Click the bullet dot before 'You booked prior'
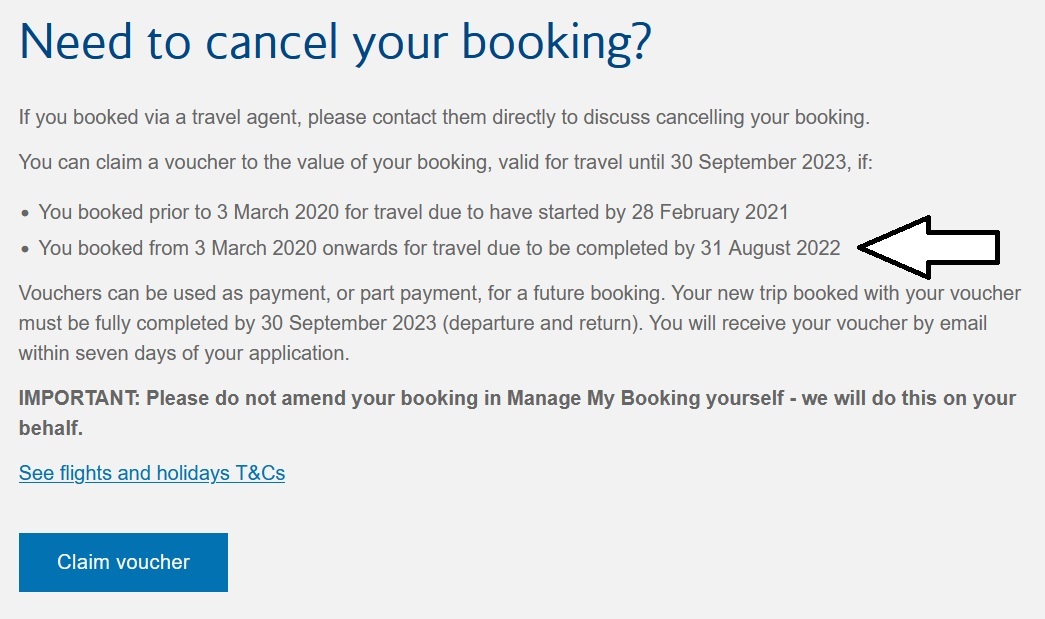Screen dimensions: 1045x619 (x=25, y=213)
